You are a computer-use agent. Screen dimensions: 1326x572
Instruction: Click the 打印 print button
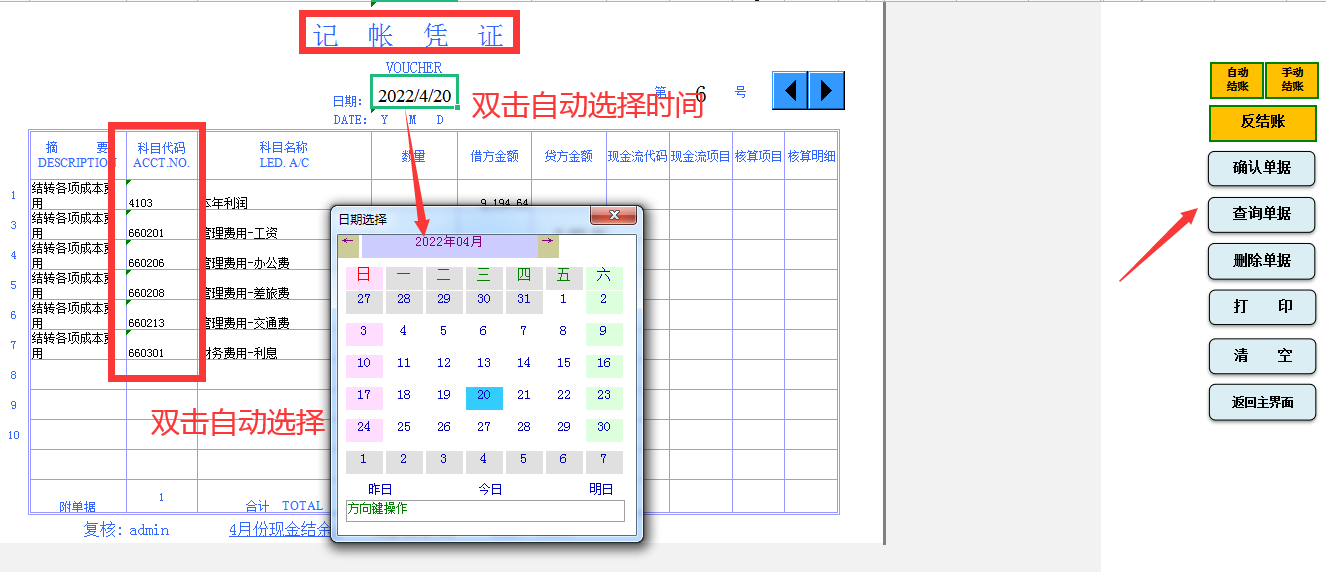click(1261, 307)
